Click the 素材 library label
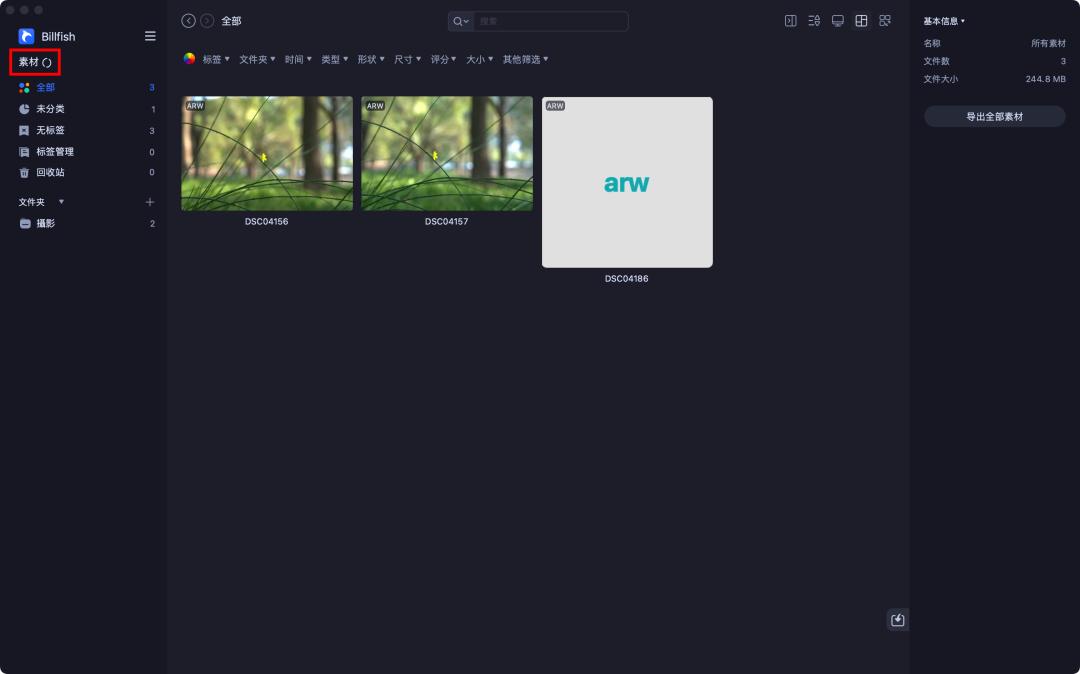 [x=29, y=62]
